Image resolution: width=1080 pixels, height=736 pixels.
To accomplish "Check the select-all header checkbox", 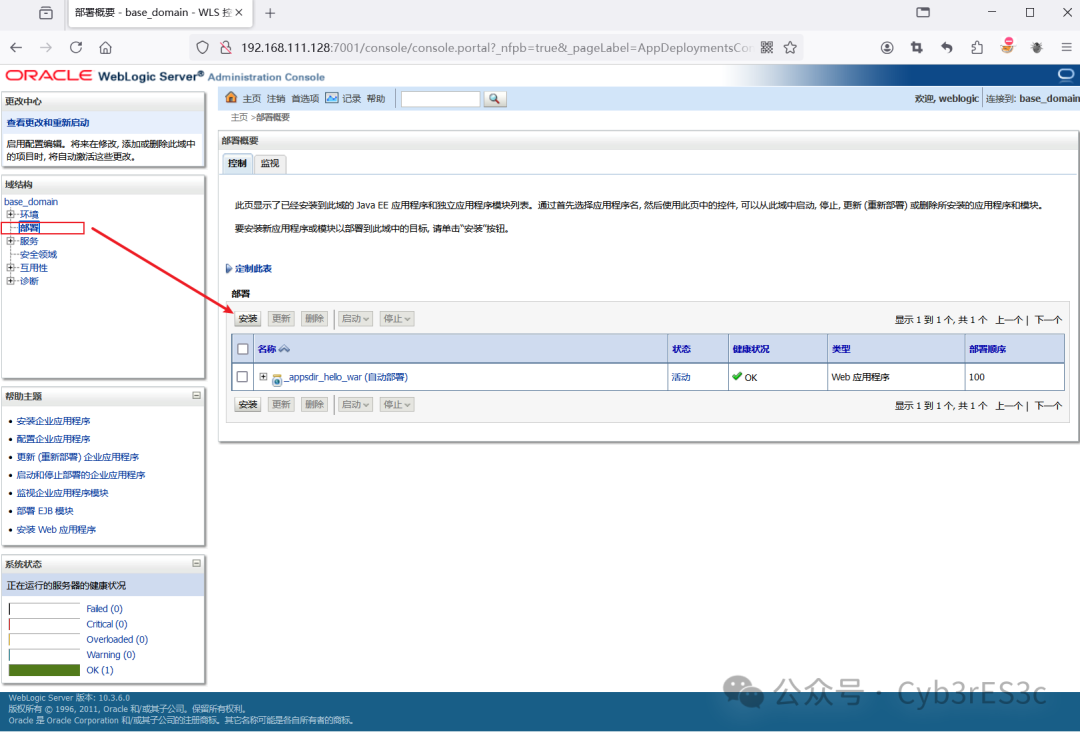I will 242,349.
